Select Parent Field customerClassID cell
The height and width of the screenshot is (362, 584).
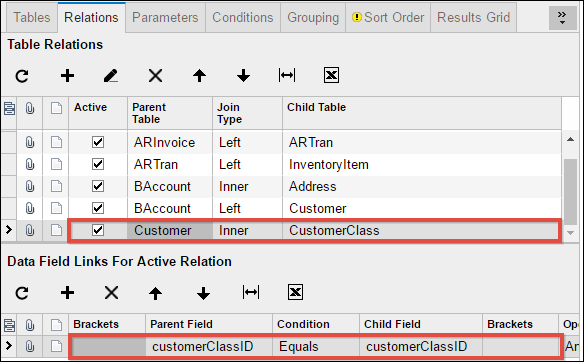(209, 346)
